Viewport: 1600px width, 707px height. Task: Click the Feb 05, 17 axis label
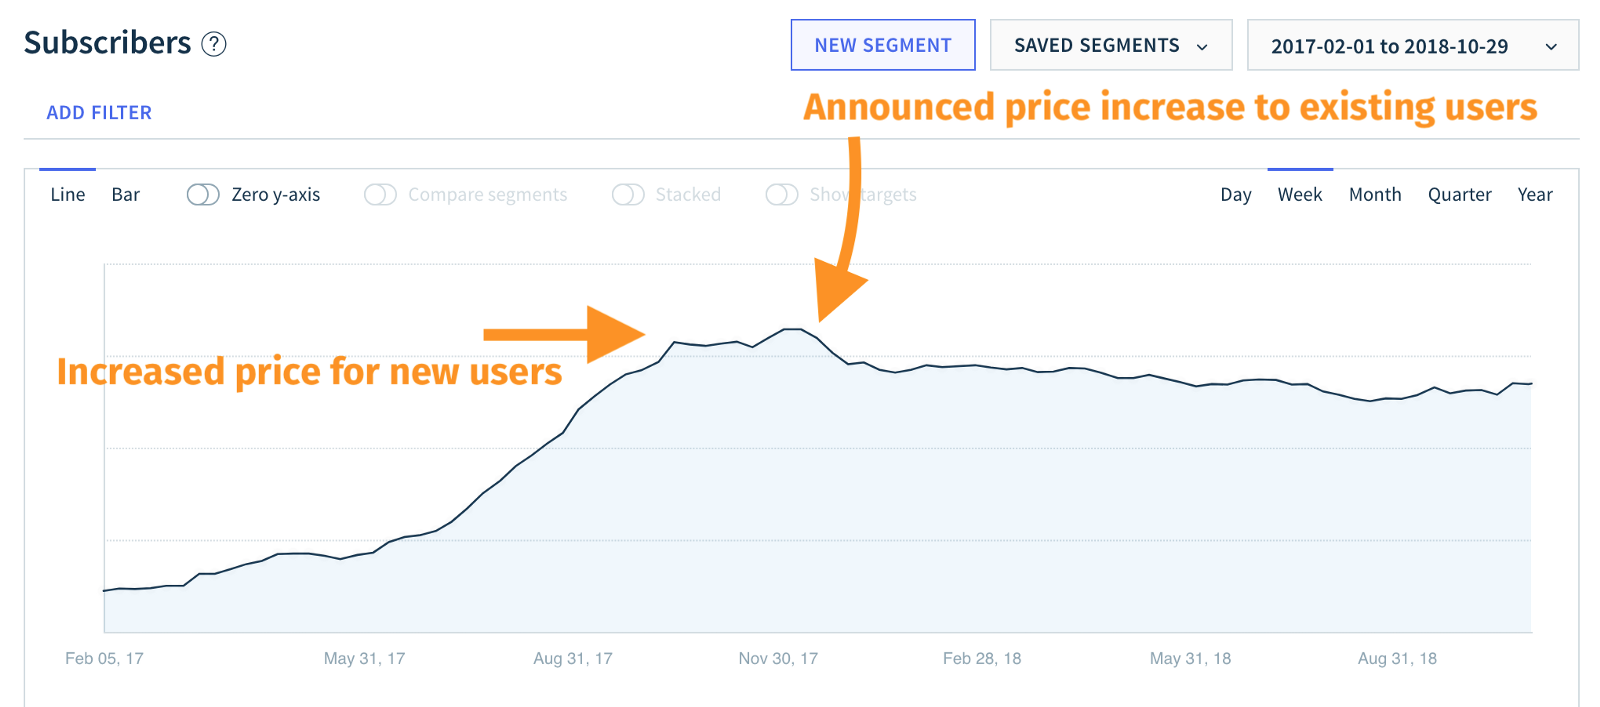point(104,658)
